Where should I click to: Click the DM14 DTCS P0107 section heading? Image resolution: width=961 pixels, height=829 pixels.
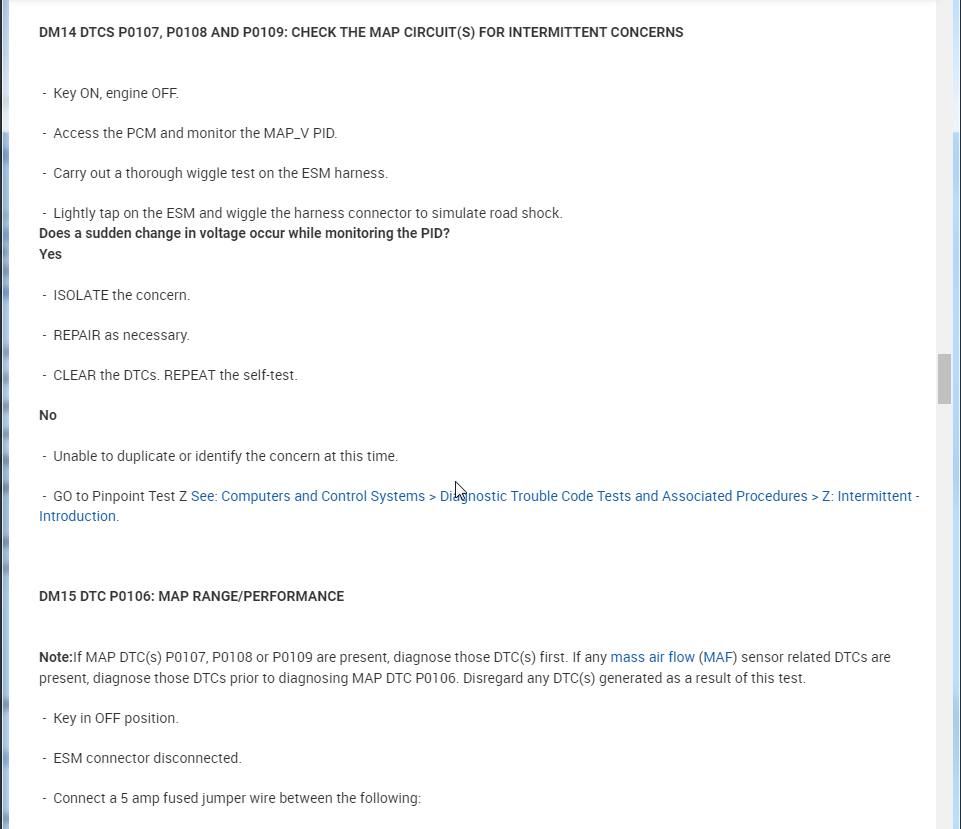pos(361,33)
